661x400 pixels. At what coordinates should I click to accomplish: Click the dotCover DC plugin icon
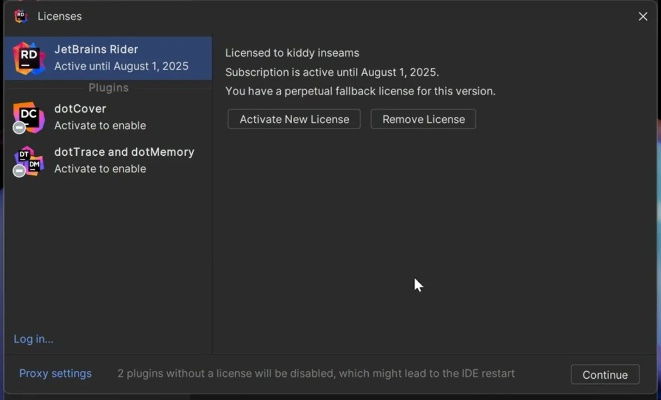coord(29,116)
